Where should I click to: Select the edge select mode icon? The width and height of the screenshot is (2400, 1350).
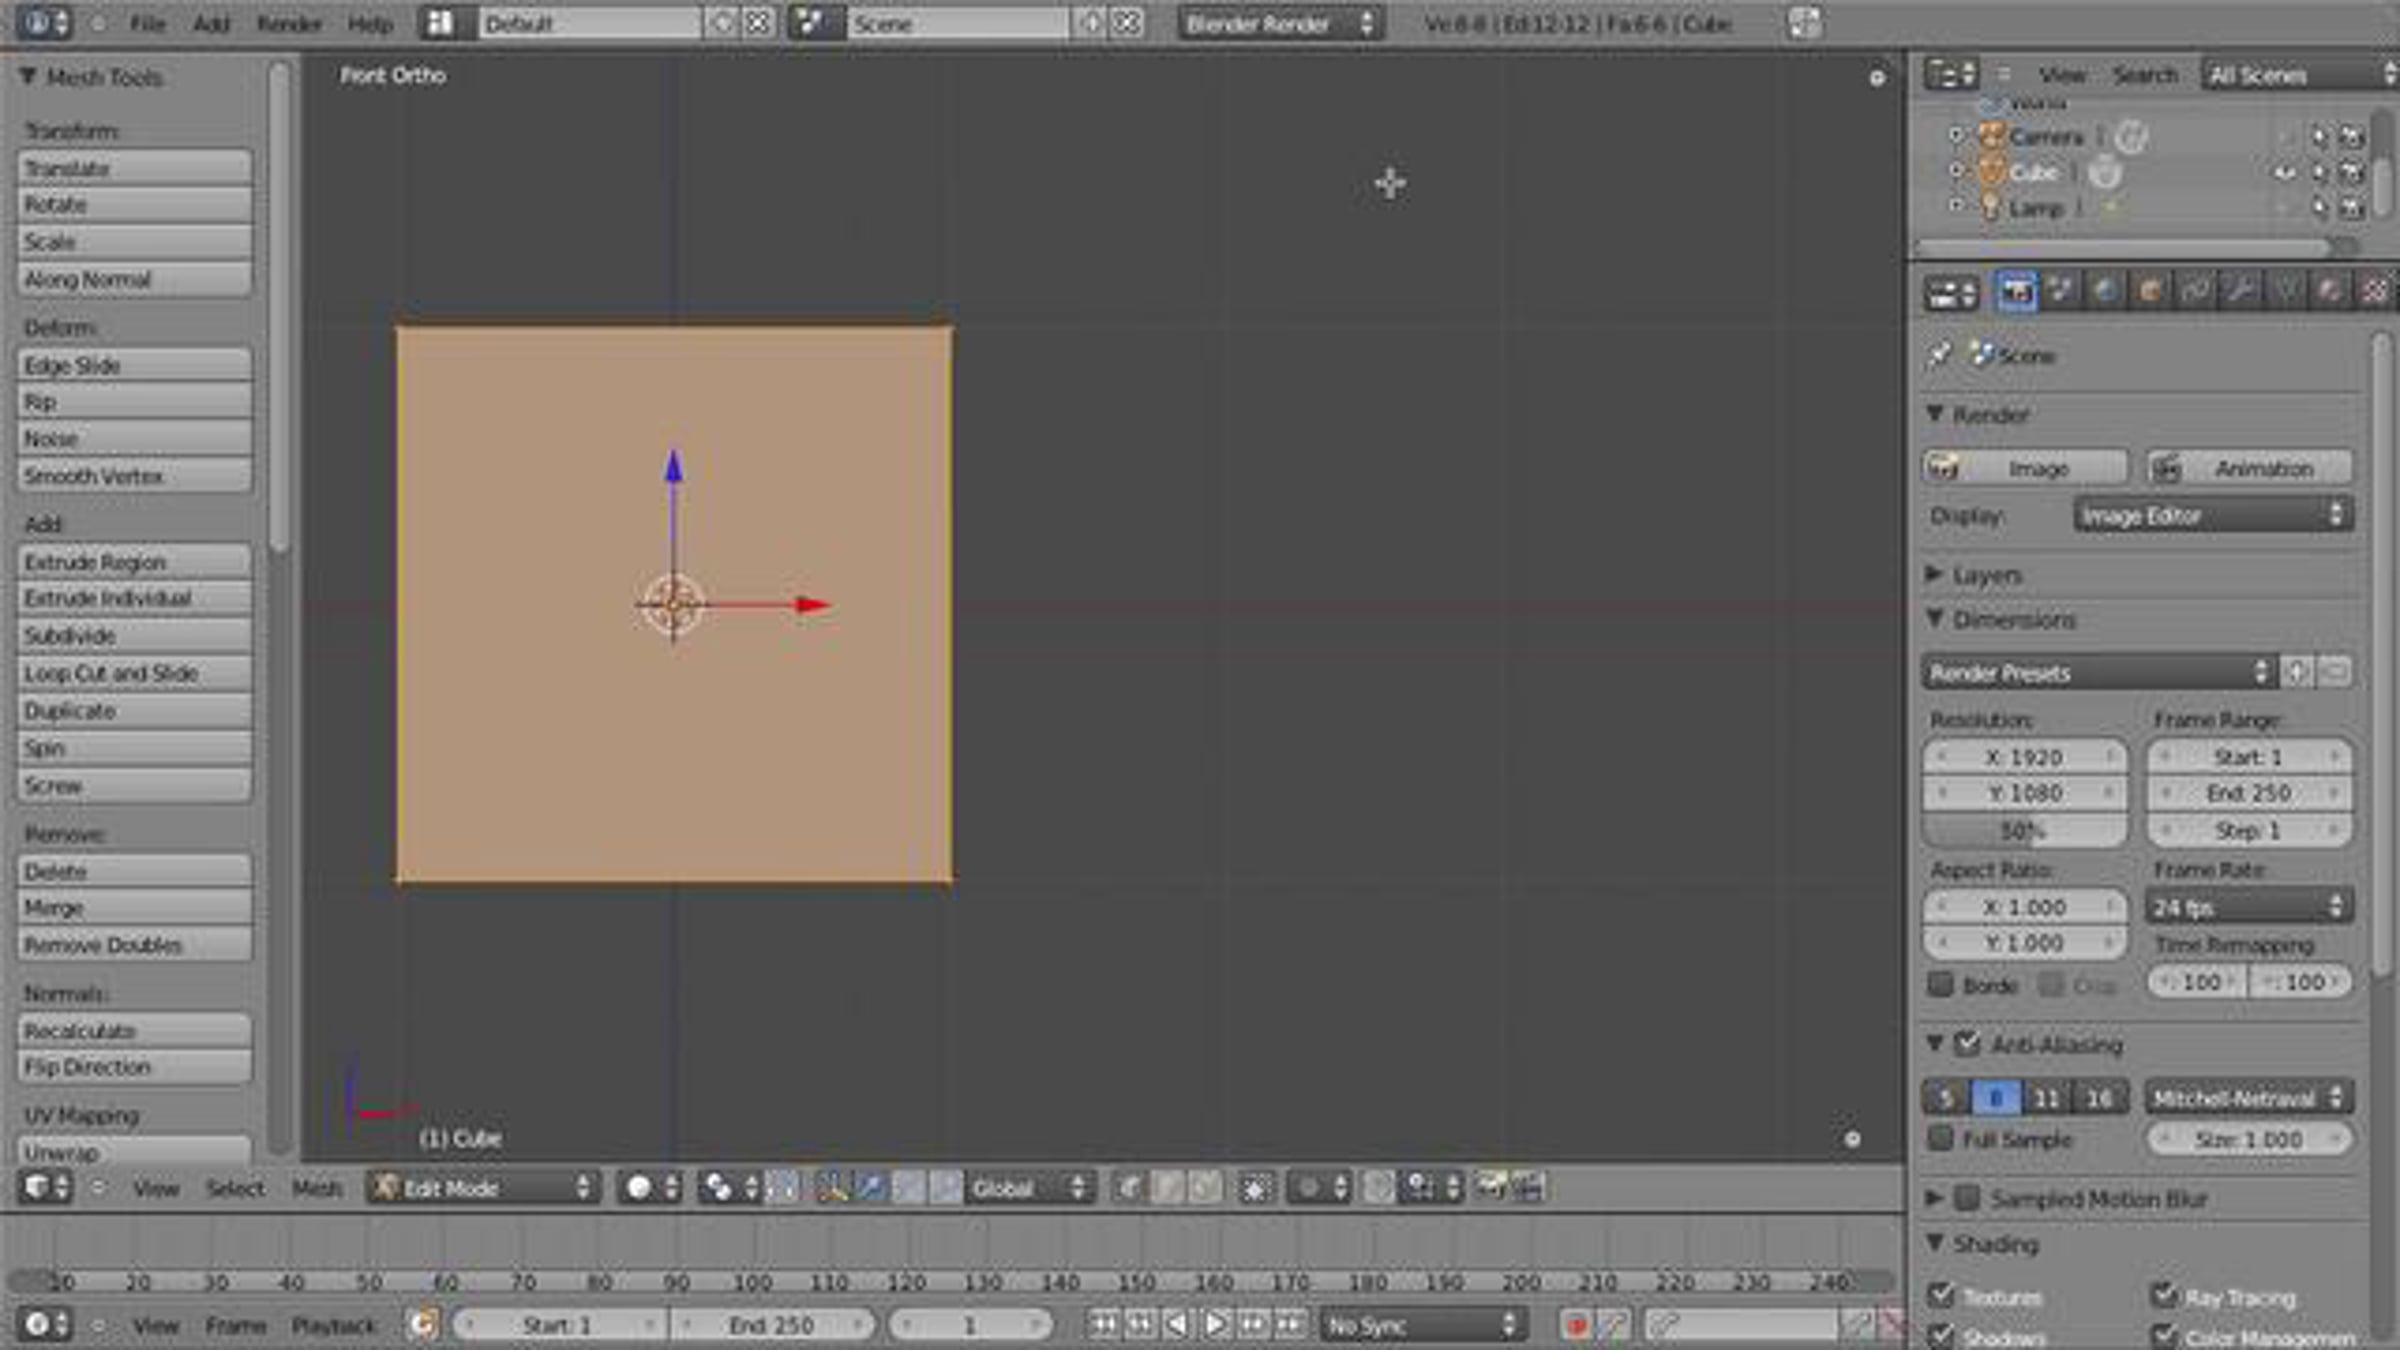click(1166, 1188)
